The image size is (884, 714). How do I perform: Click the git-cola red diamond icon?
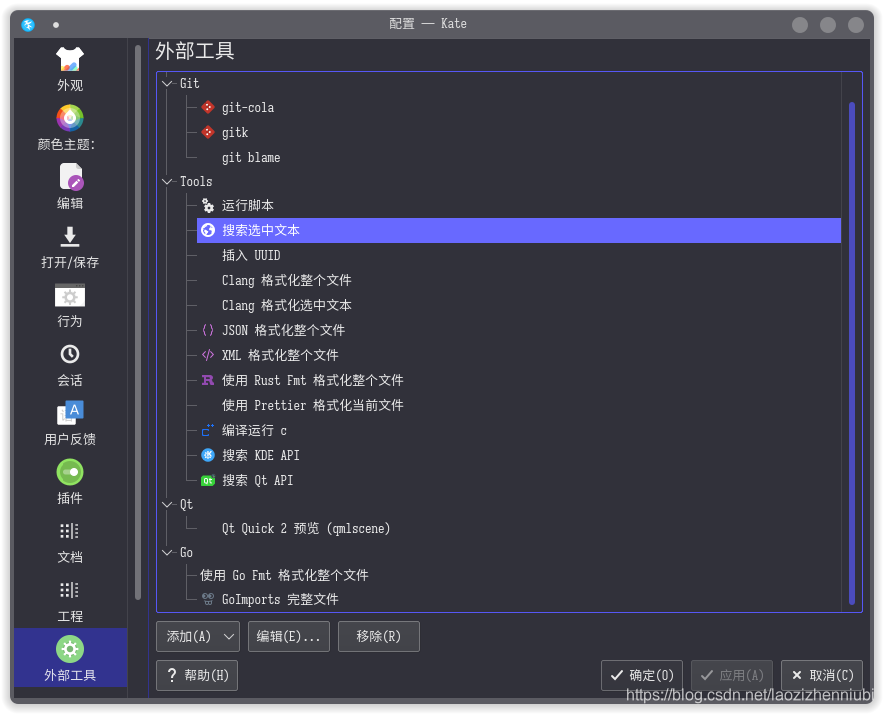[208, 107]
